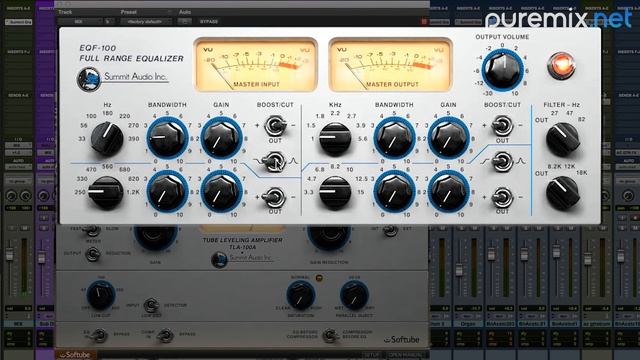Toggle the lower KHz-band Boost/Cut switch
Viewport: 640px width, 360px height.
pos(502,198)
